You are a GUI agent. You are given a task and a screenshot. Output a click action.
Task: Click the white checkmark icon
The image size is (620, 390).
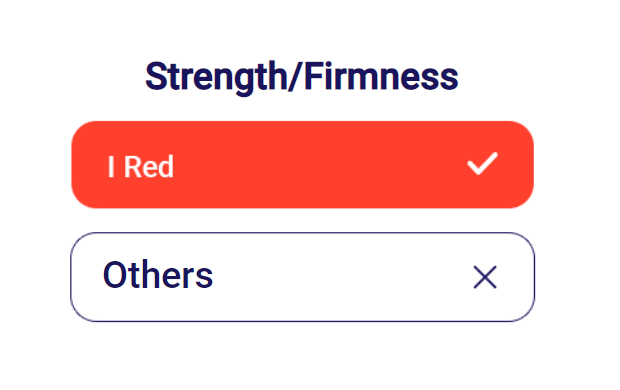tap(482, 163)
